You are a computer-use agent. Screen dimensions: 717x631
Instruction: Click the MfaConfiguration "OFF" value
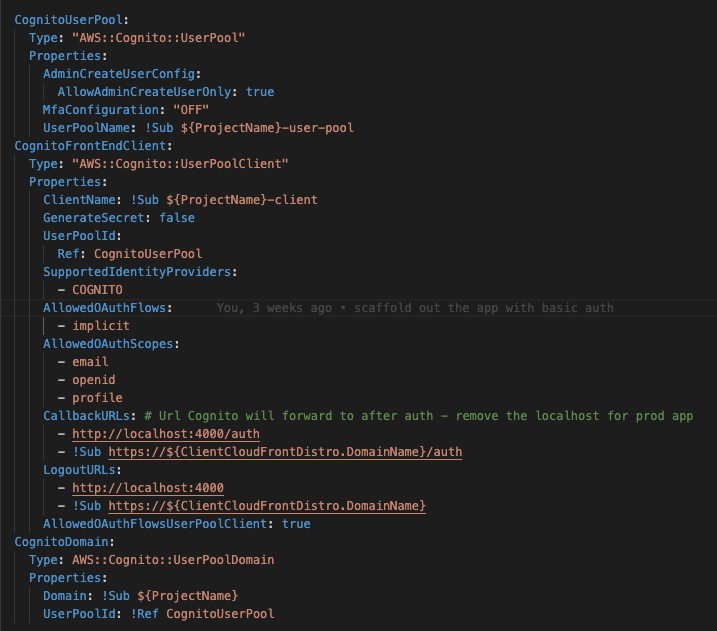tap(191, 110)
